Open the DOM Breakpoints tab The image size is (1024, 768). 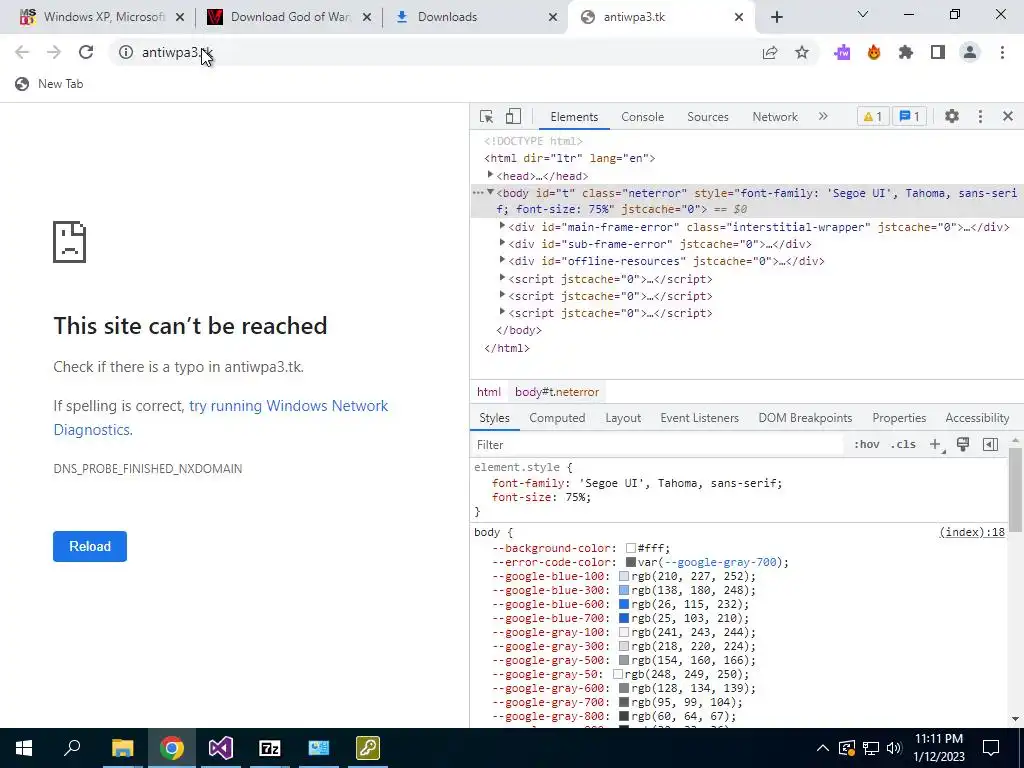pyautogui.click(x=805, y=418)
